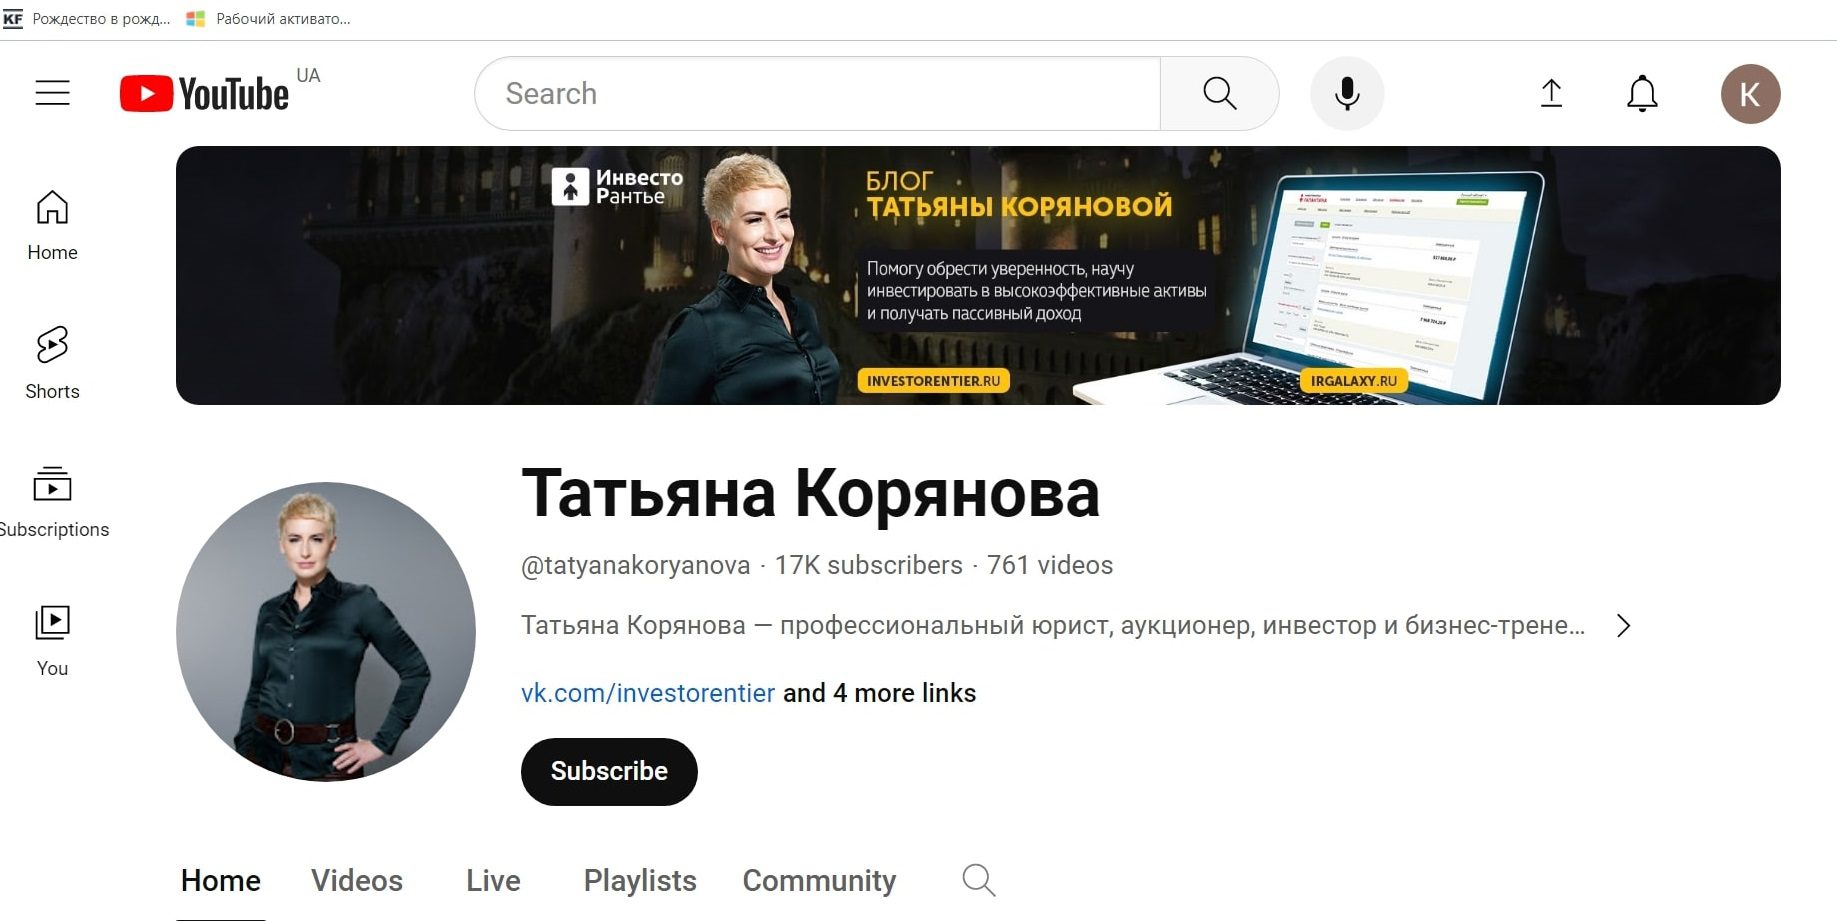1837x921 pixels.
Task: Open the account avatar K menu
Action: pyautogui.click(x=1750, y=94)
